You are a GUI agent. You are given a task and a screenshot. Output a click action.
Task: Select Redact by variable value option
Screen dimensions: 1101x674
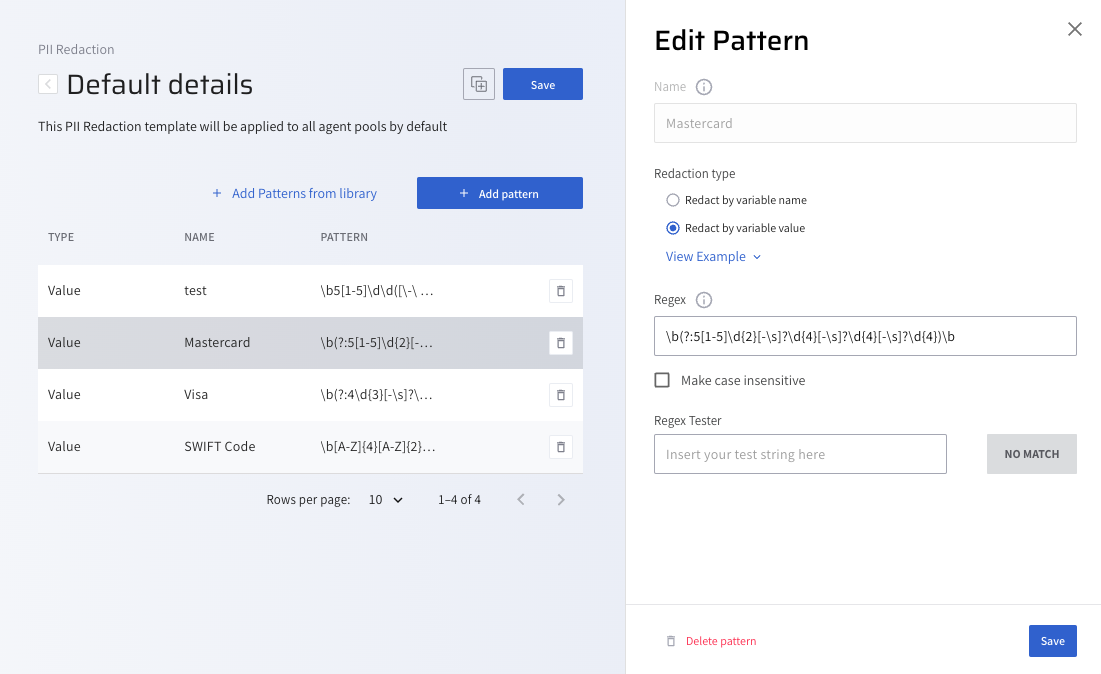point(673,228)
